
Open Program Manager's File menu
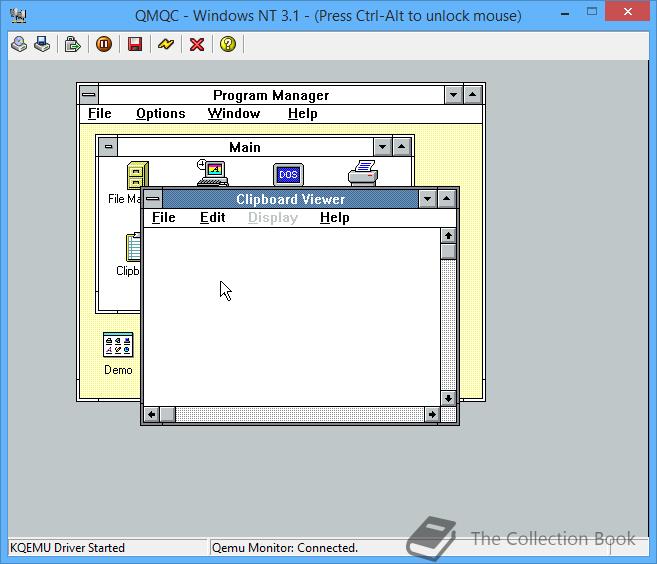(100, 114)
